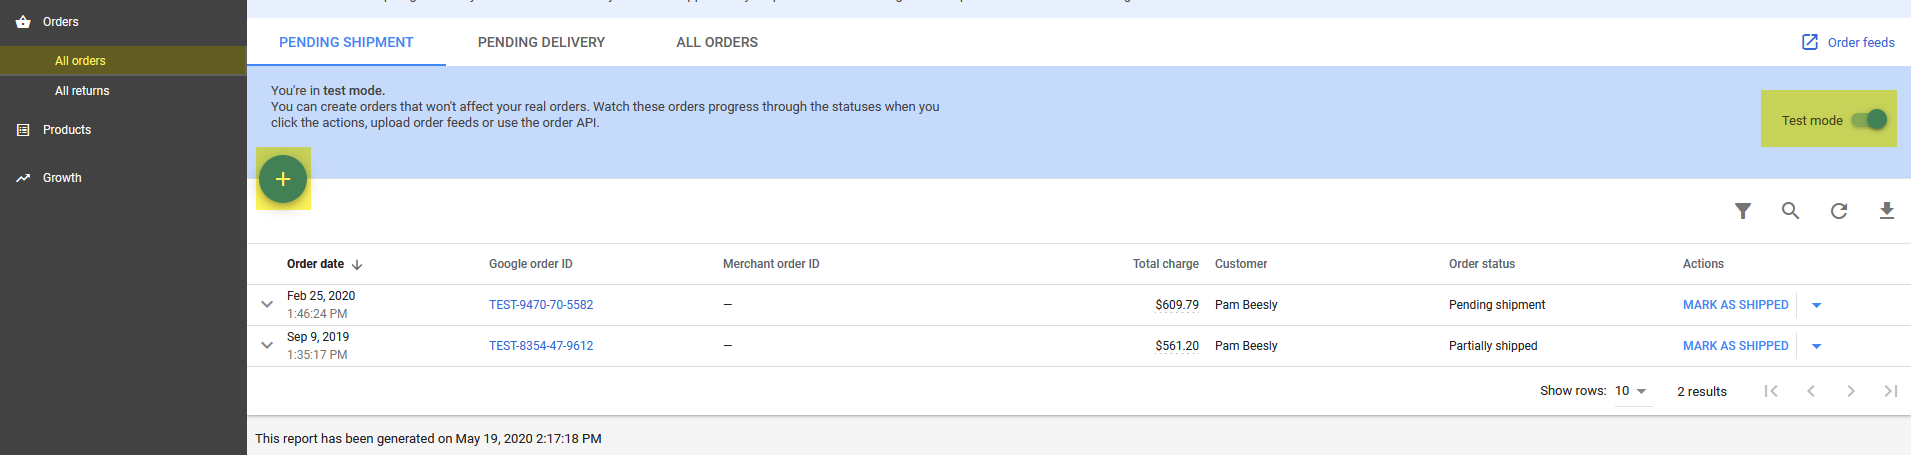
Task: Switch to the All Orders tab
Action: coord(717,42)
